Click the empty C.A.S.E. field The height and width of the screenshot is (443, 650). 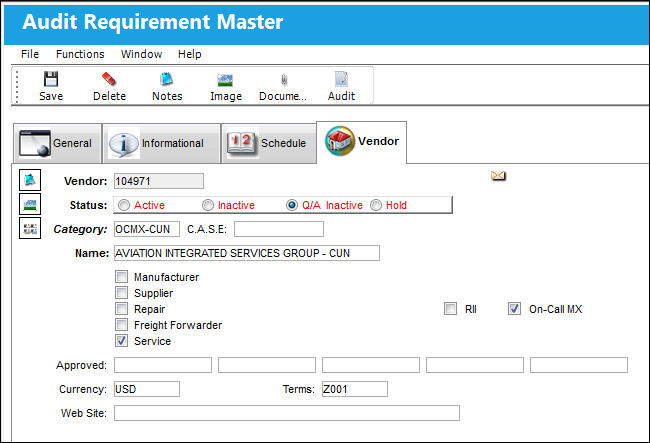(279, 229)
